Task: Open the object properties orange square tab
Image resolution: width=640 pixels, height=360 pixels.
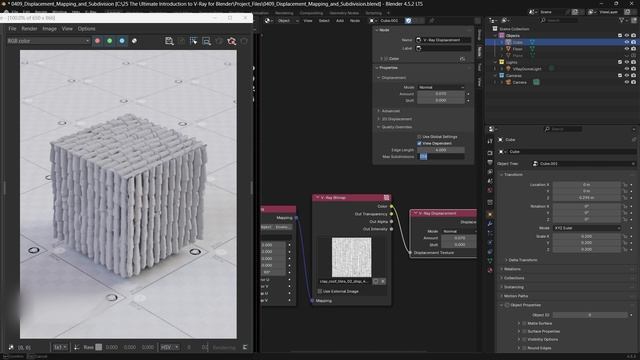Action: pyautogui.click(x=490, y=214)
